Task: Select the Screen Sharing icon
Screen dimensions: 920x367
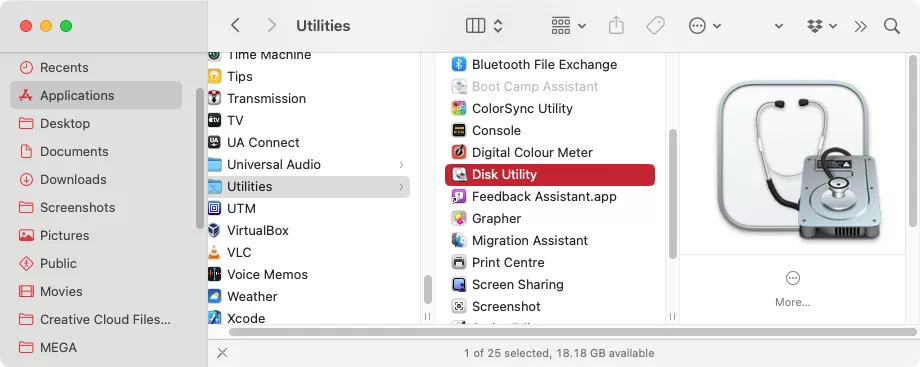Action: (x=459, y=285)
